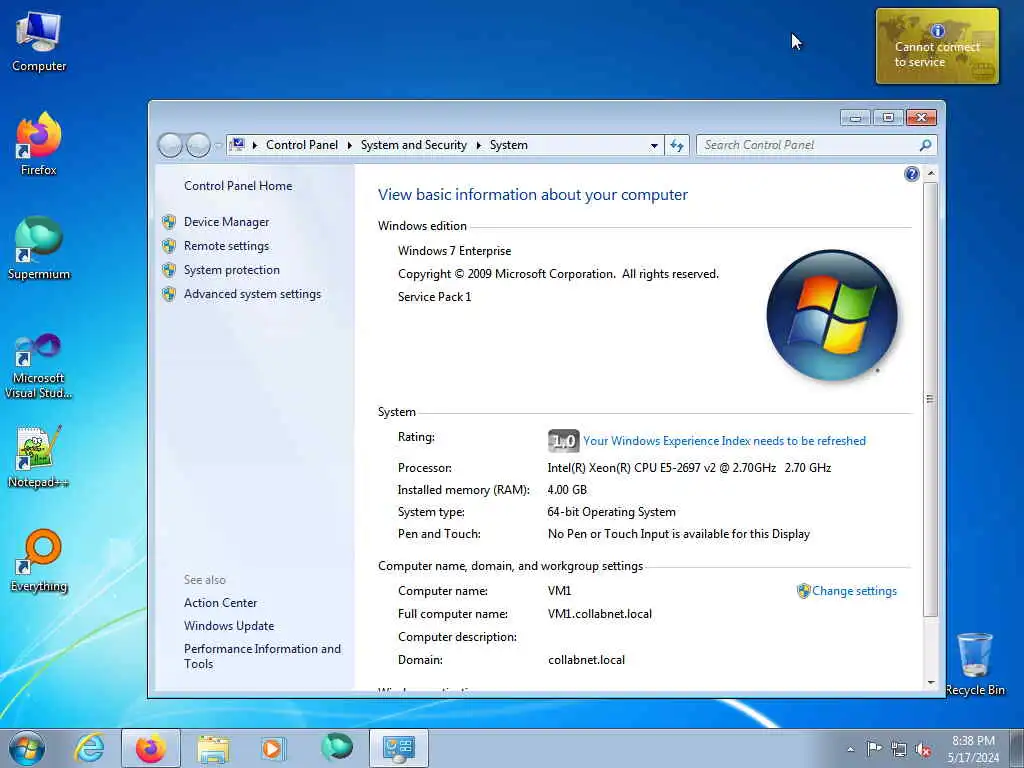Click the help question mark icon
The height and width of the screenshot is (768, 1024).
coord(912,174)
